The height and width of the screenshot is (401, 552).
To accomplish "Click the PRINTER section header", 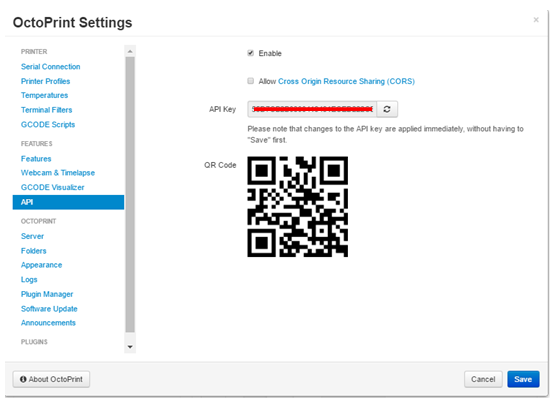I will (x=34, y=52).
